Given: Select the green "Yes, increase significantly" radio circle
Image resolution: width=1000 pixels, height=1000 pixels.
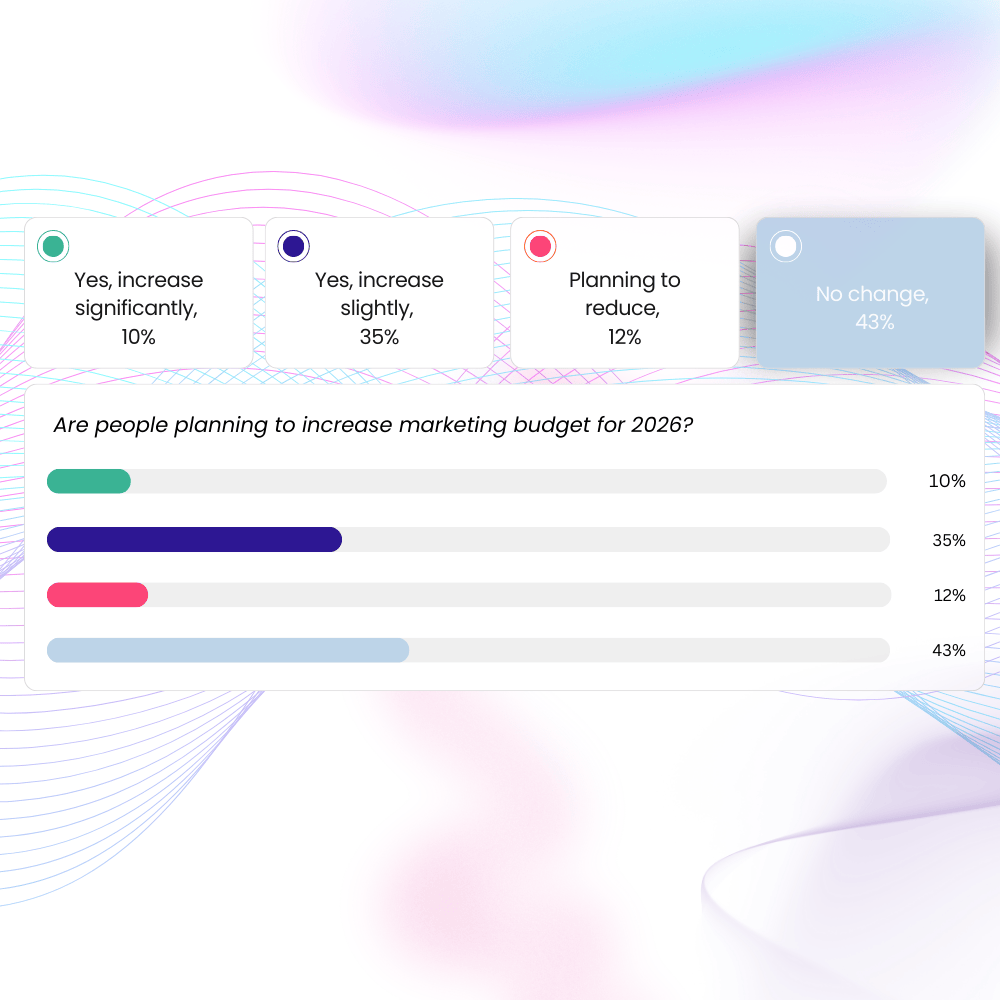Looking at the screenshot, I should (53, 246).
